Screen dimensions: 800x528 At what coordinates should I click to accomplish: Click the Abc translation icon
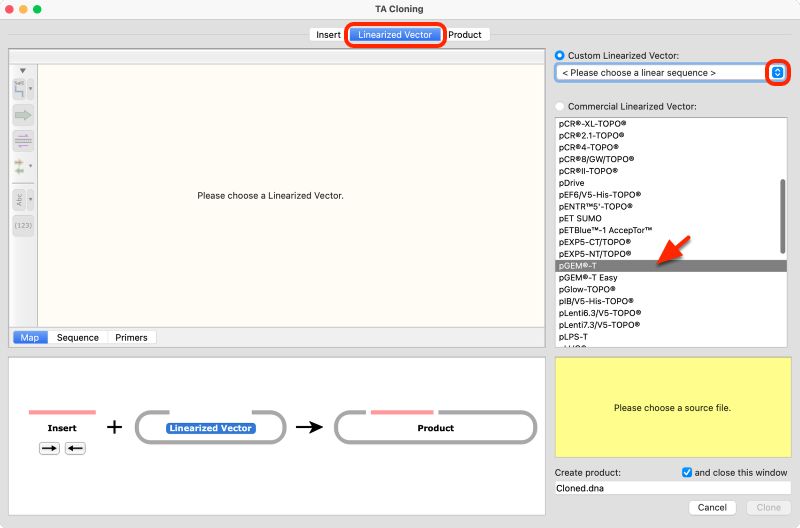[x=19, y=199]
